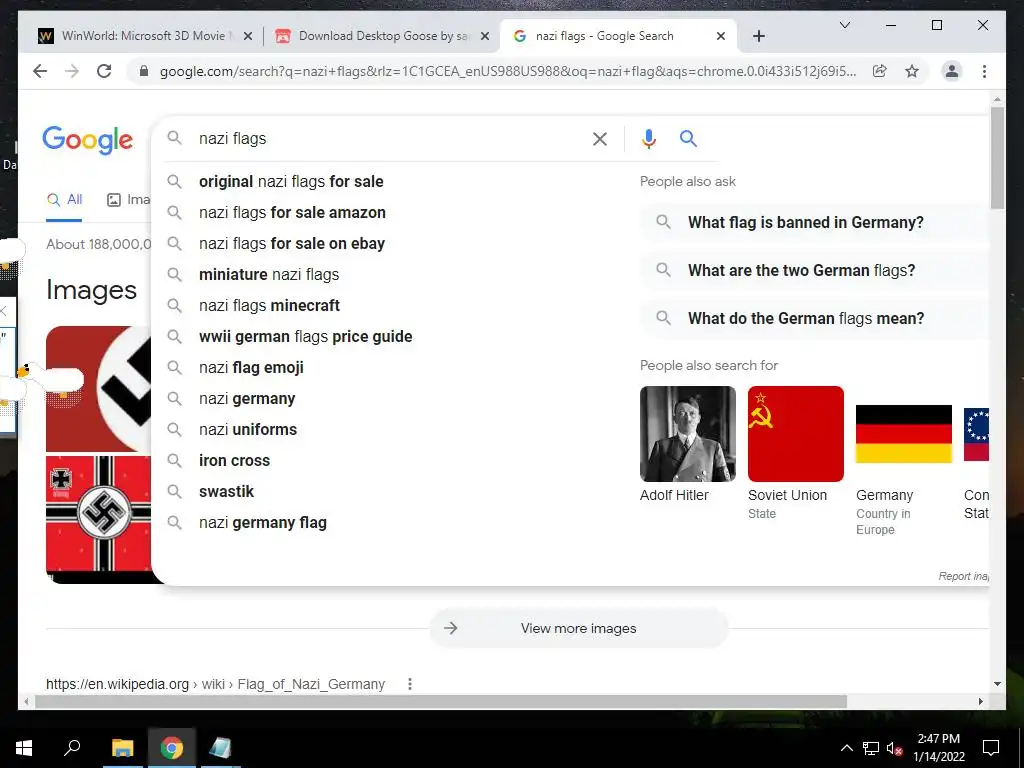Click the Report inappropriate predictions link
The width and height of the screenshot is (1024, 768).
[x=964, y=576]
